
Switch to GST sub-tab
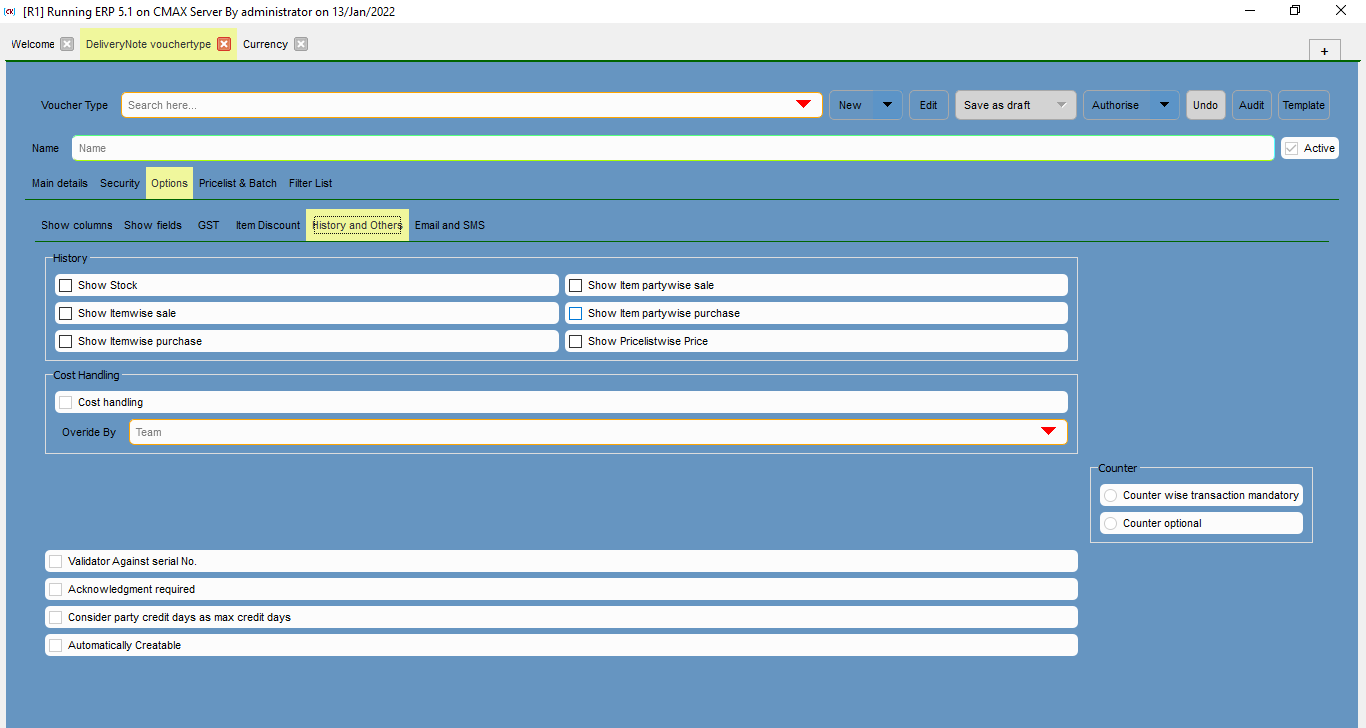point(209,225)
